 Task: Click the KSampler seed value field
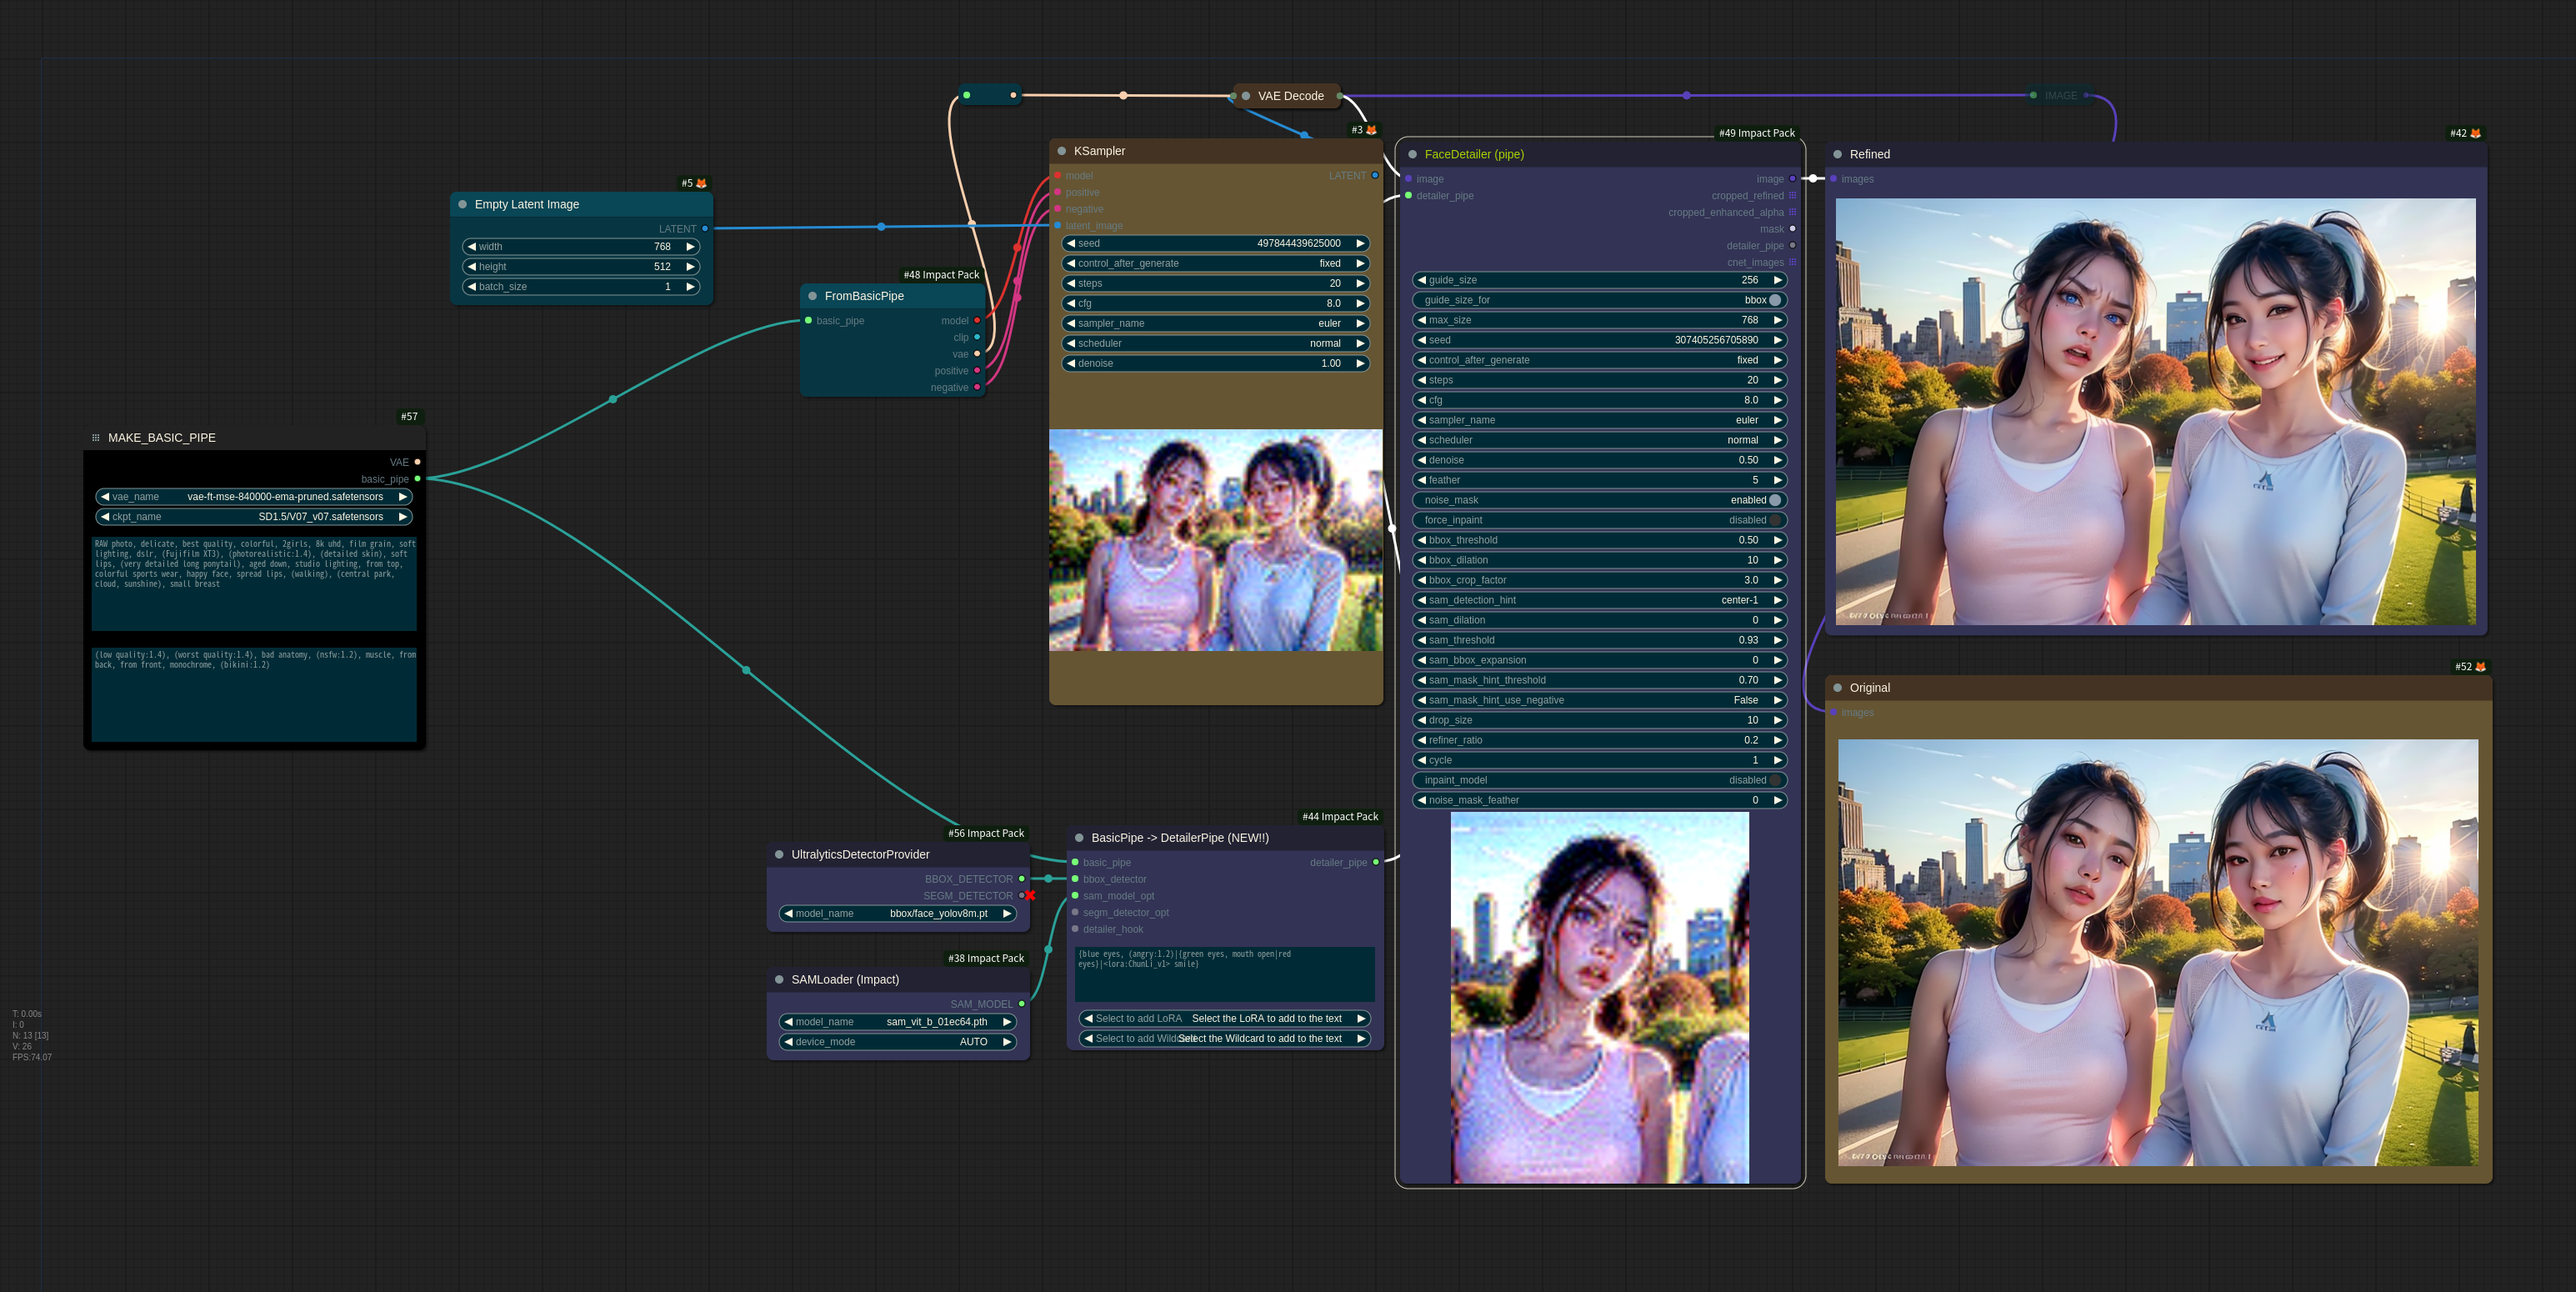coord(1215,244)
